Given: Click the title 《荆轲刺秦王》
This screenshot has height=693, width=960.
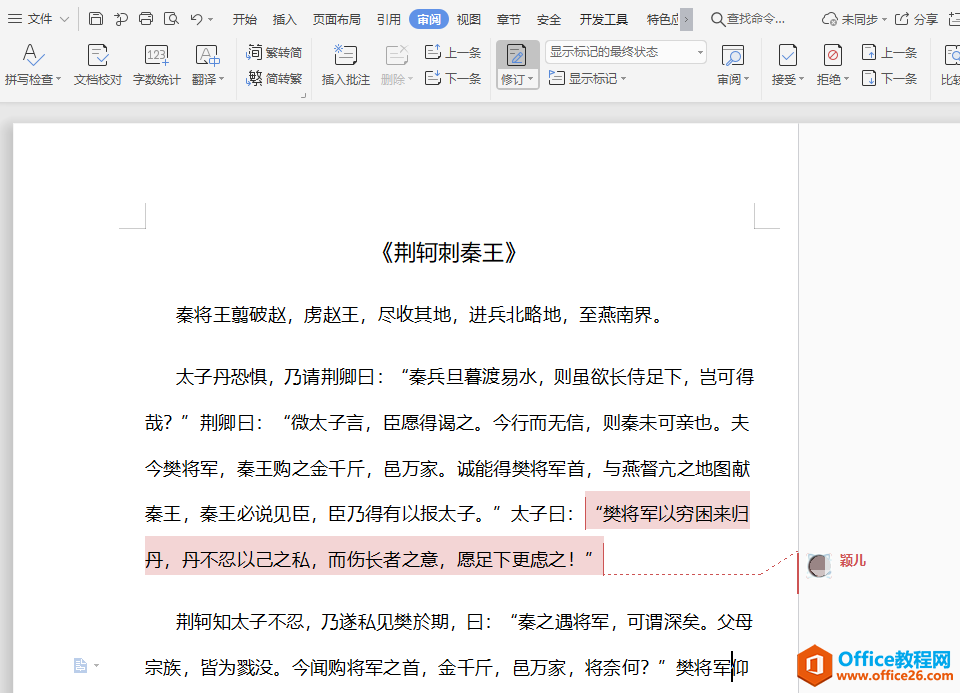Looking at the screenshot, I should click(x=449, y=252).
